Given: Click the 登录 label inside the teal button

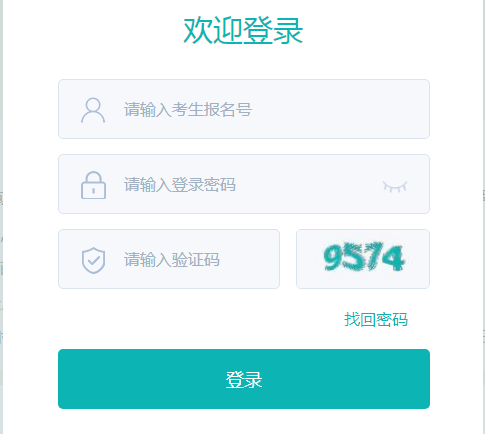Looking at the screenshot, I should pos(244,379).
